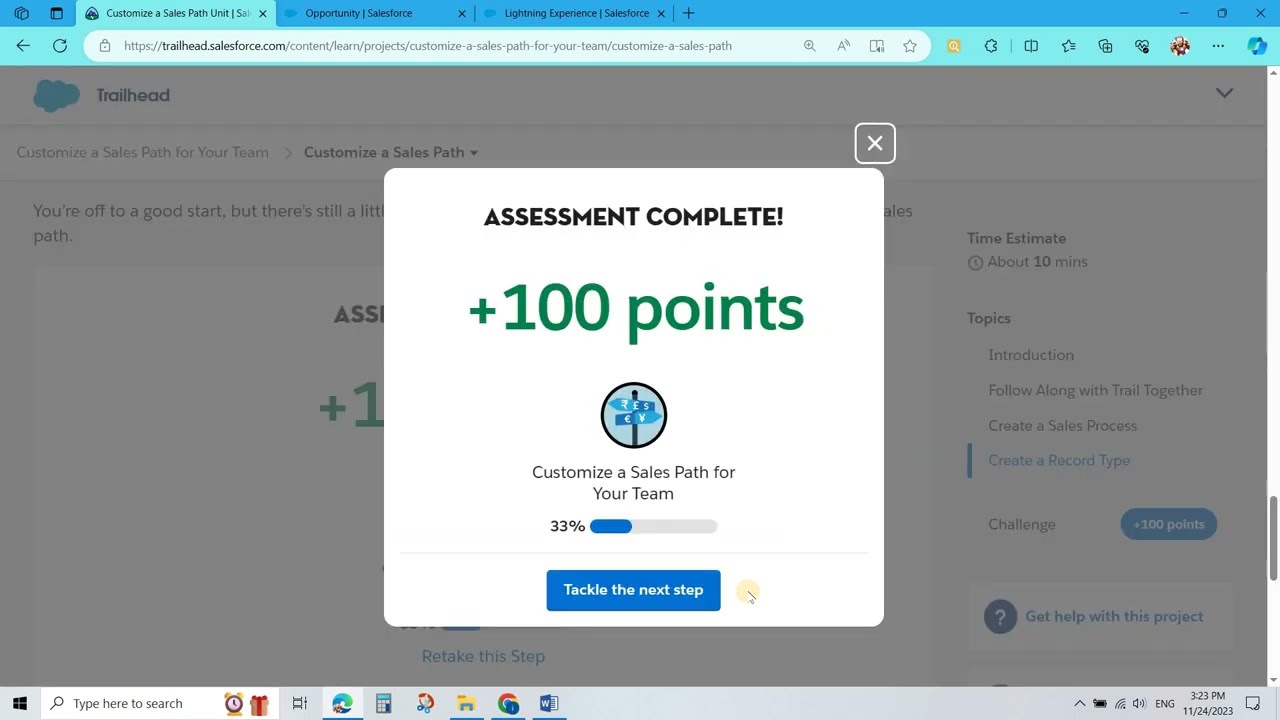The width and height of the screenshot is (1280, 720).
Task: Click the page vertical scrollbar
Action: (x=1273, y=537)
